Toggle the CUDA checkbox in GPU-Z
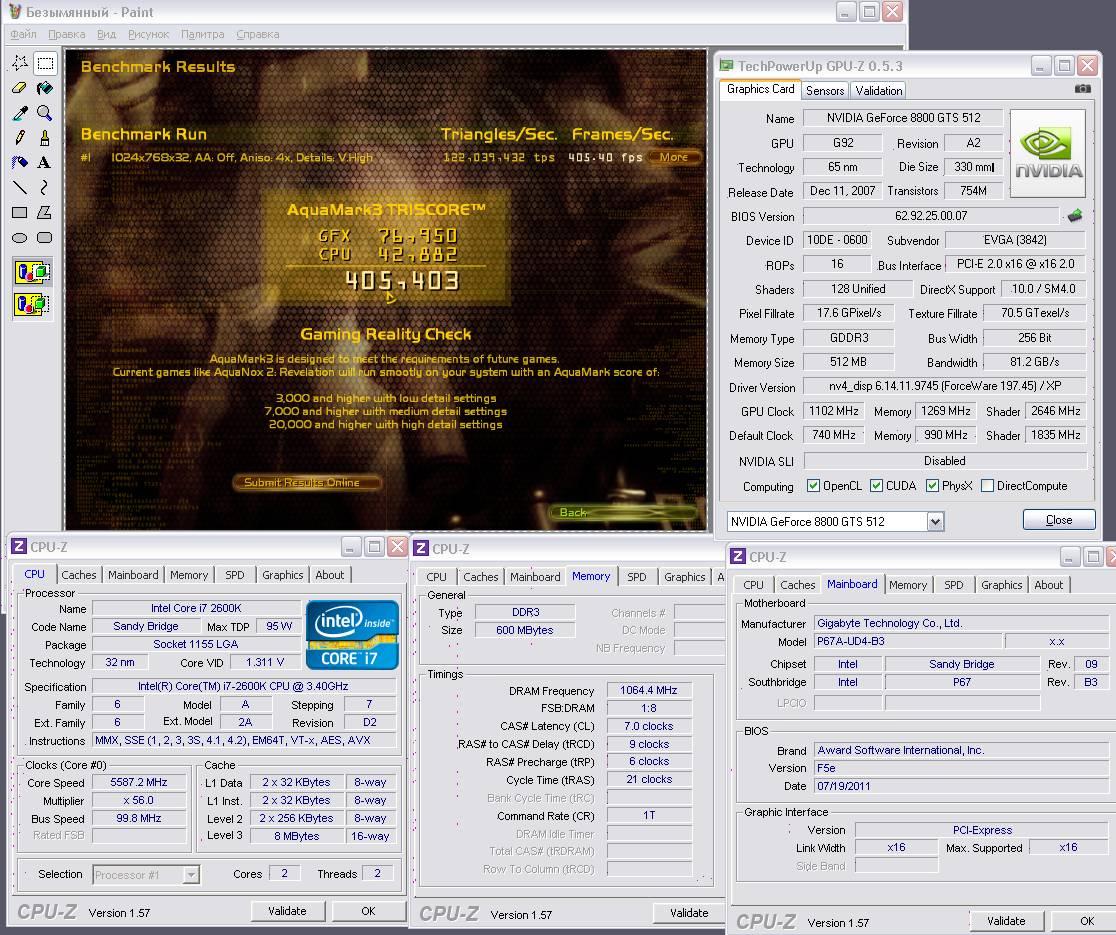Viewport: 1116px width, 935px height. click(876, 486)
